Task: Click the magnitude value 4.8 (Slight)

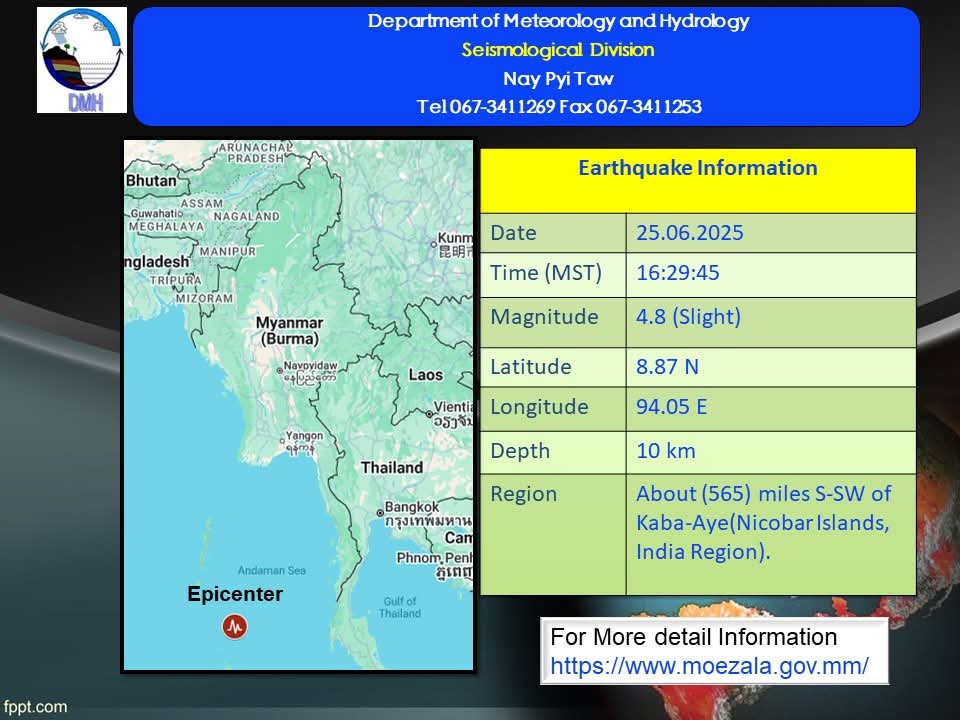Action: click(688, 317)
